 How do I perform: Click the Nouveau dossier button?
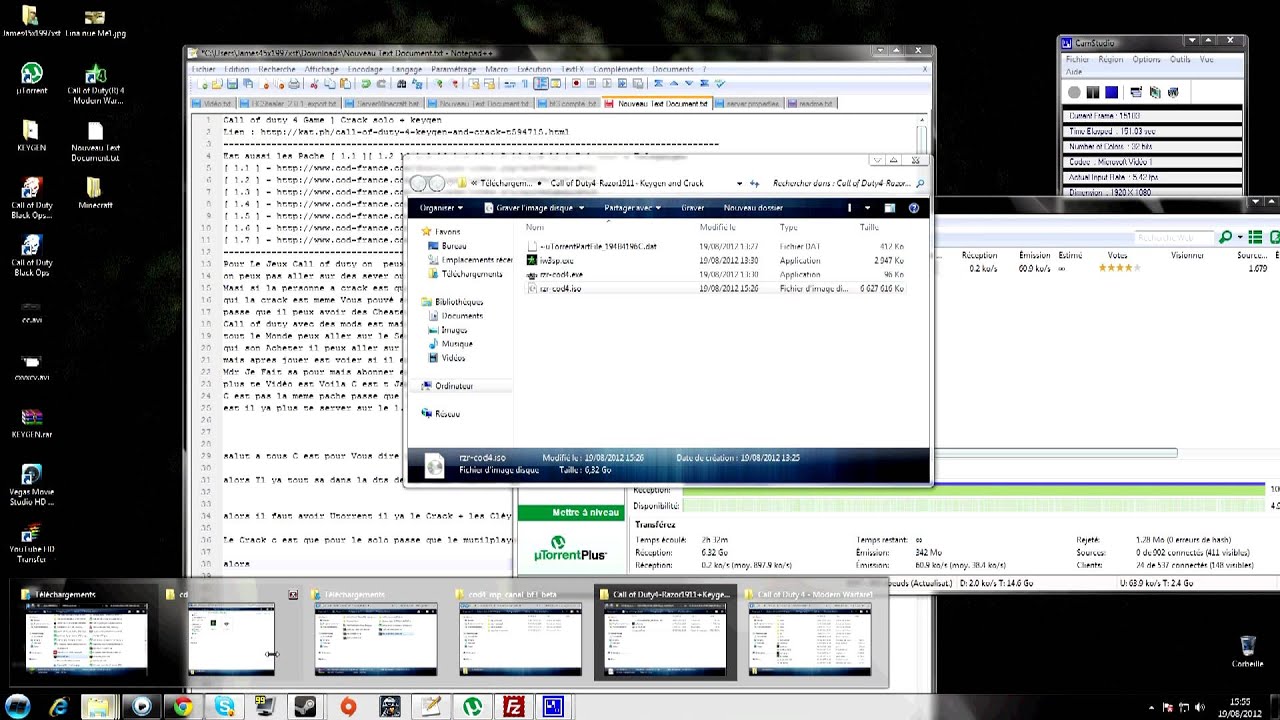(753, 208)
